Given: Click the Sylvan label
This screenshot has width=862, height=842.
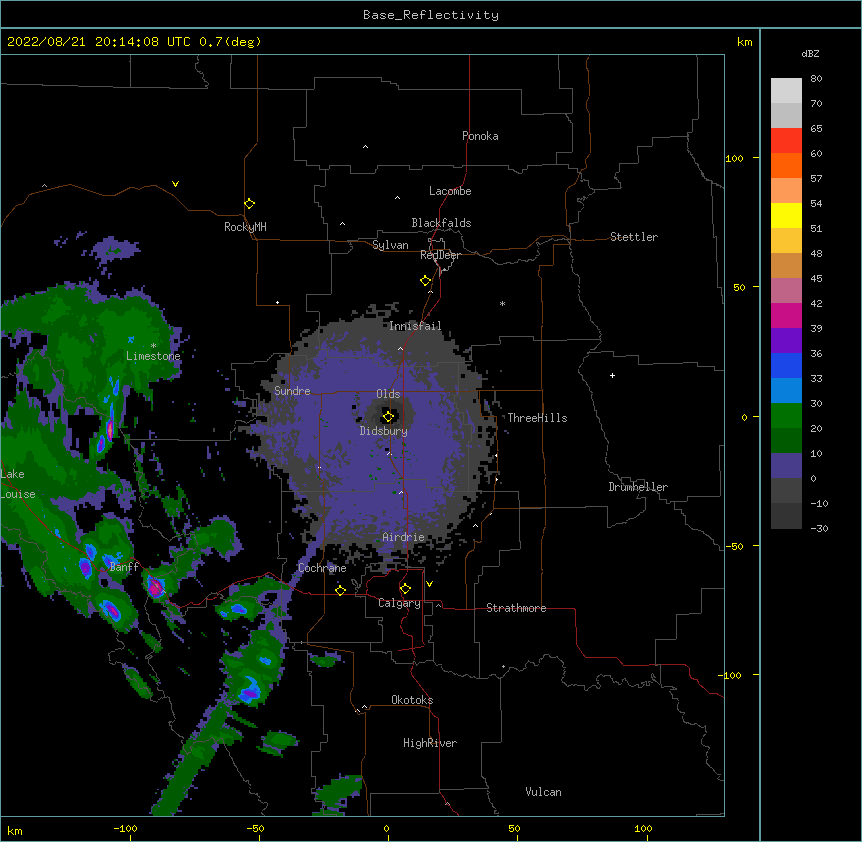Looking at the screenshot, I should click(390, 245).
